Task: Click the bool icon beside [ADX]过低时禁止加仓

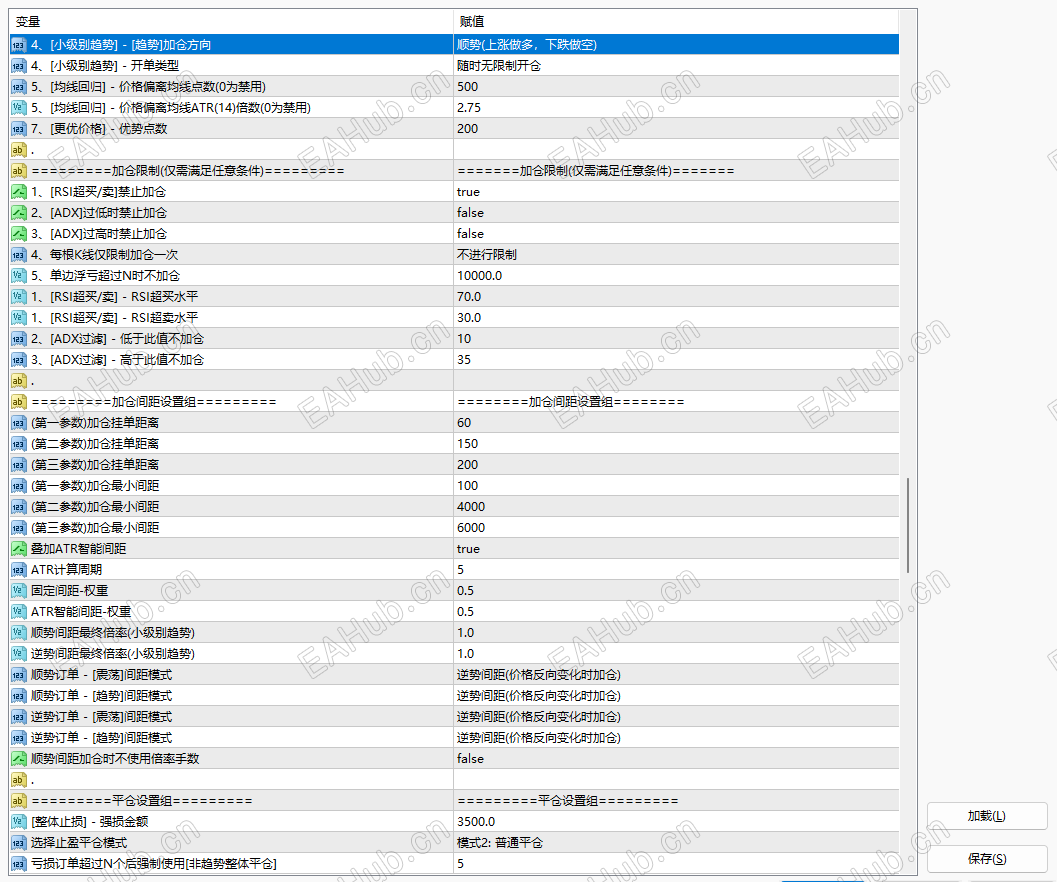Action: pyautogui.click(x=18, y=213)
